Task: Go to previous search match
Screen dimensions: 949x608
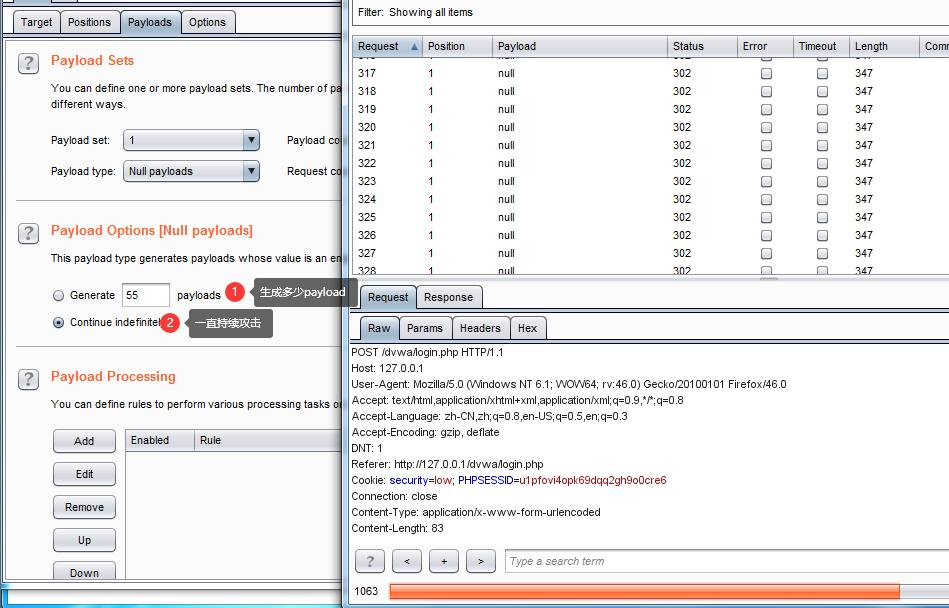Action: coord(407,561)
